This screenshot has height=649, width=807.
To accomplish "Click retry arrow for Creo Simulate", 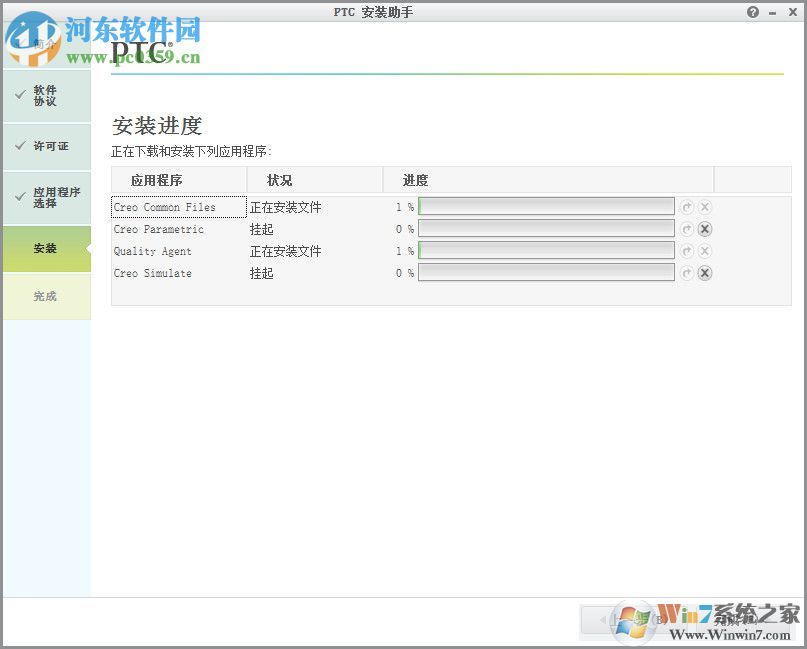I will click(x=687, y=273).
